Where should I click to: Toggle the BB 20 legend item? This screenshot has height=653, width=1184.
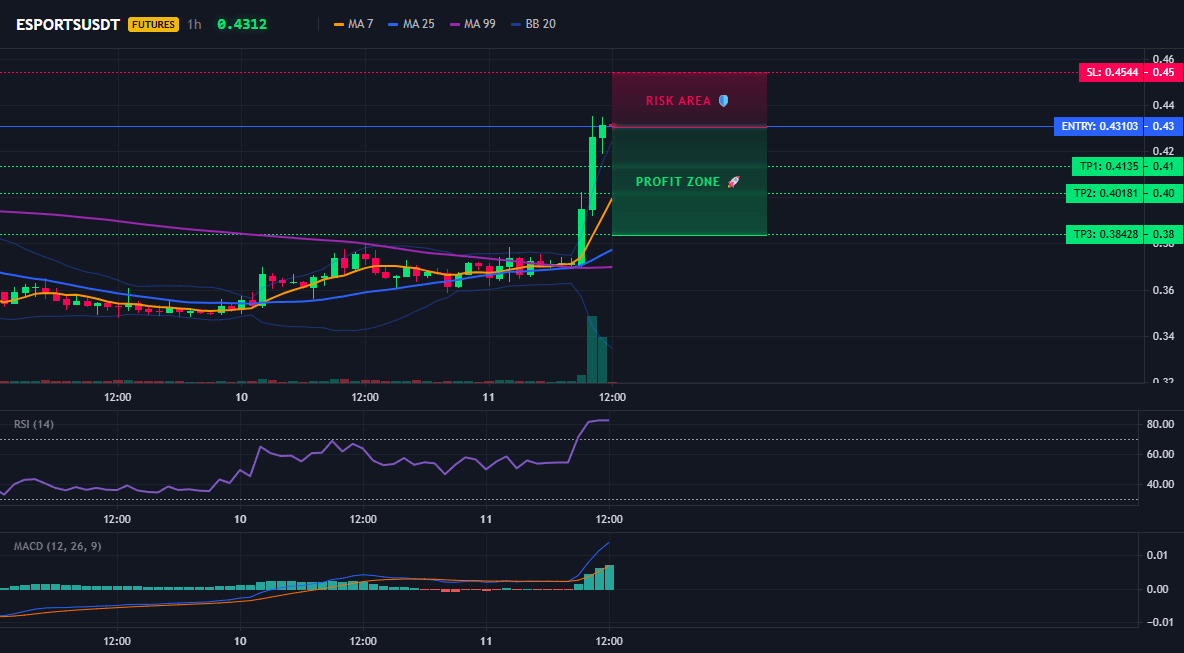coord(533,24)
